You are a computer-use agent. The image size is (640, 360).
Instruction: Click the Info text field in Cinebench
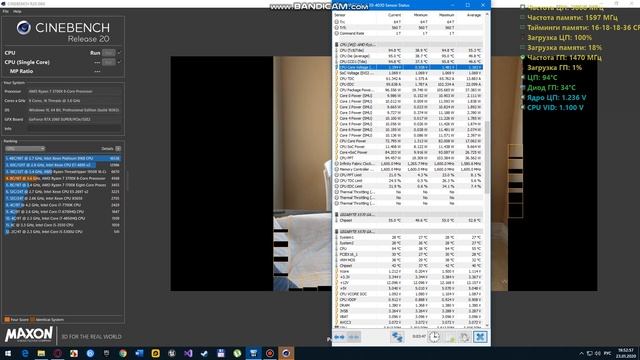click(74, 129)
